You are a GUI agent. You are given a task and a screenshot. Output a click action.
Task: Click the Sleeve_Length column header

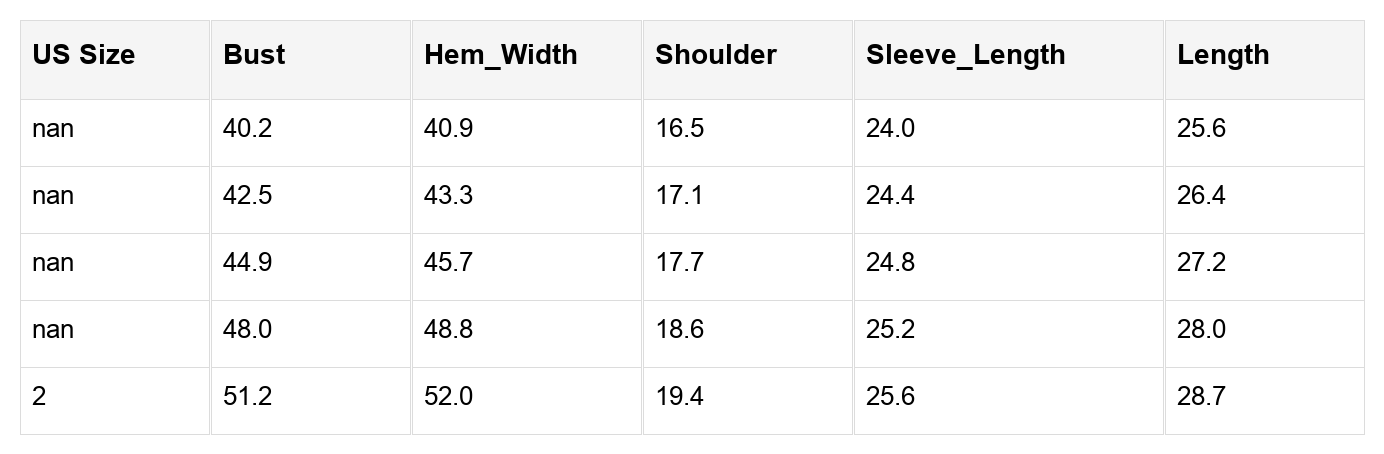pyautogui.click(x=966, y=55)
